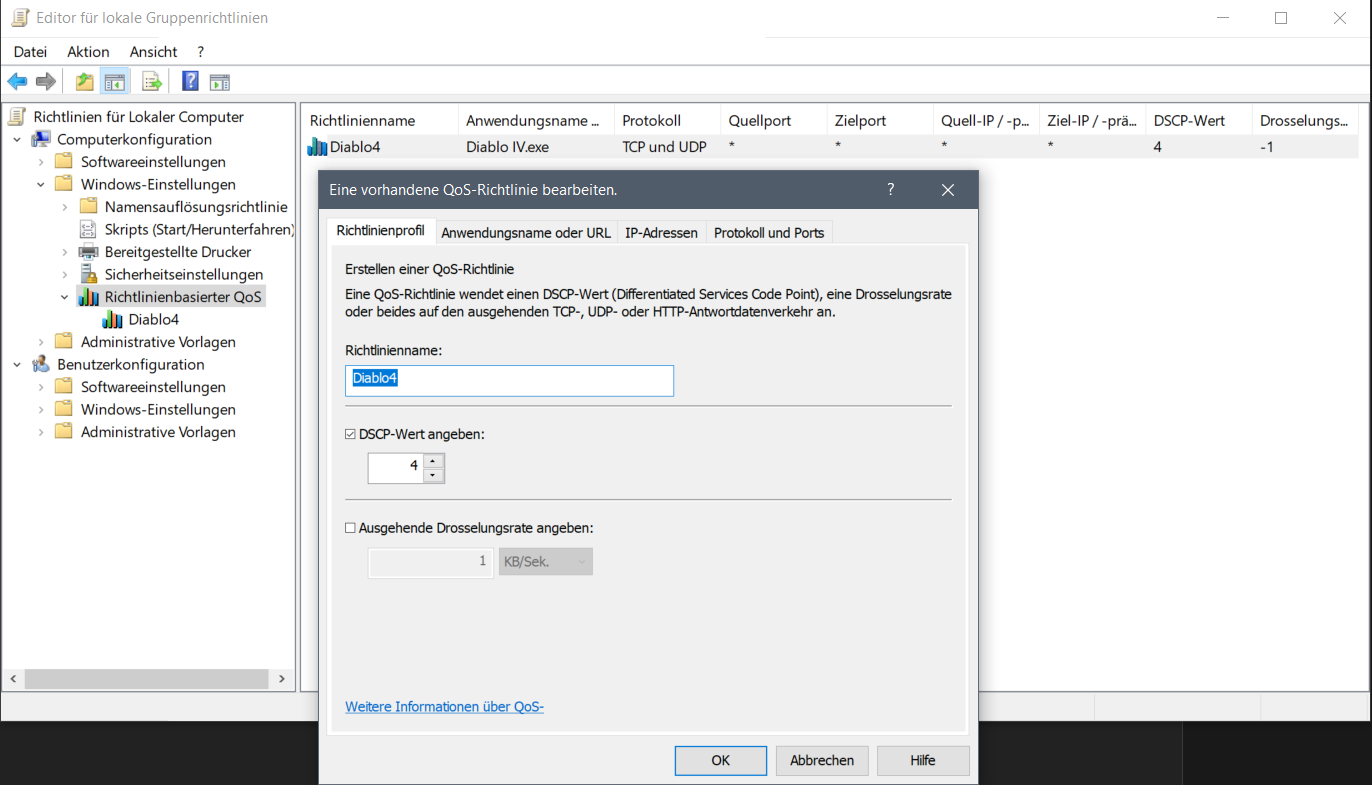Viewport: 1372px width, 785px height.
Task: Click the Richtlinienname text field
Action: pos(509,380)
